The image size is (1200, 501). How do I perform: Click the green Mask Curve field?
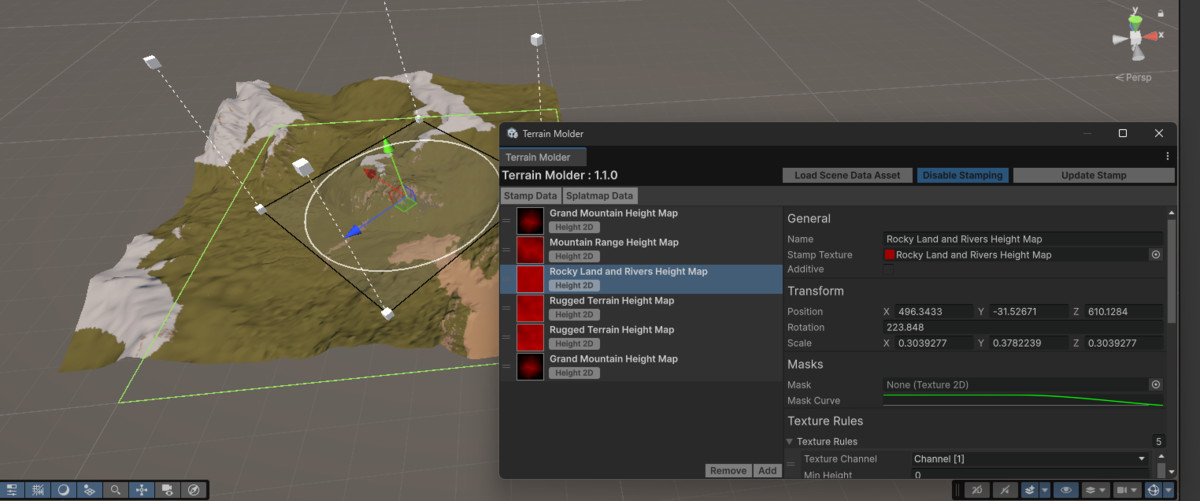click(1023, 400)
